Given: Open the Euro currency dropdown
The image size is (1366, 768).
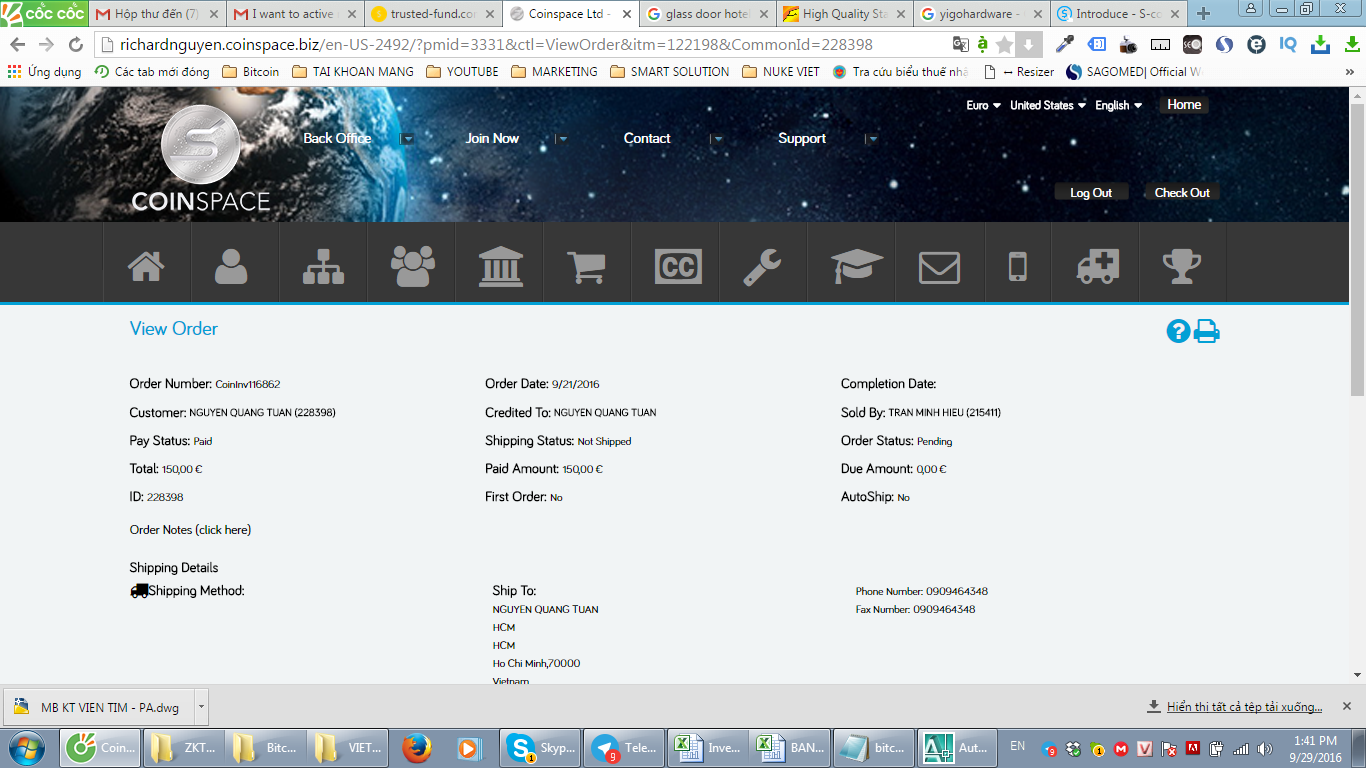Looking at the screenshot, I should pyautogui.click(x=984, y=105).
